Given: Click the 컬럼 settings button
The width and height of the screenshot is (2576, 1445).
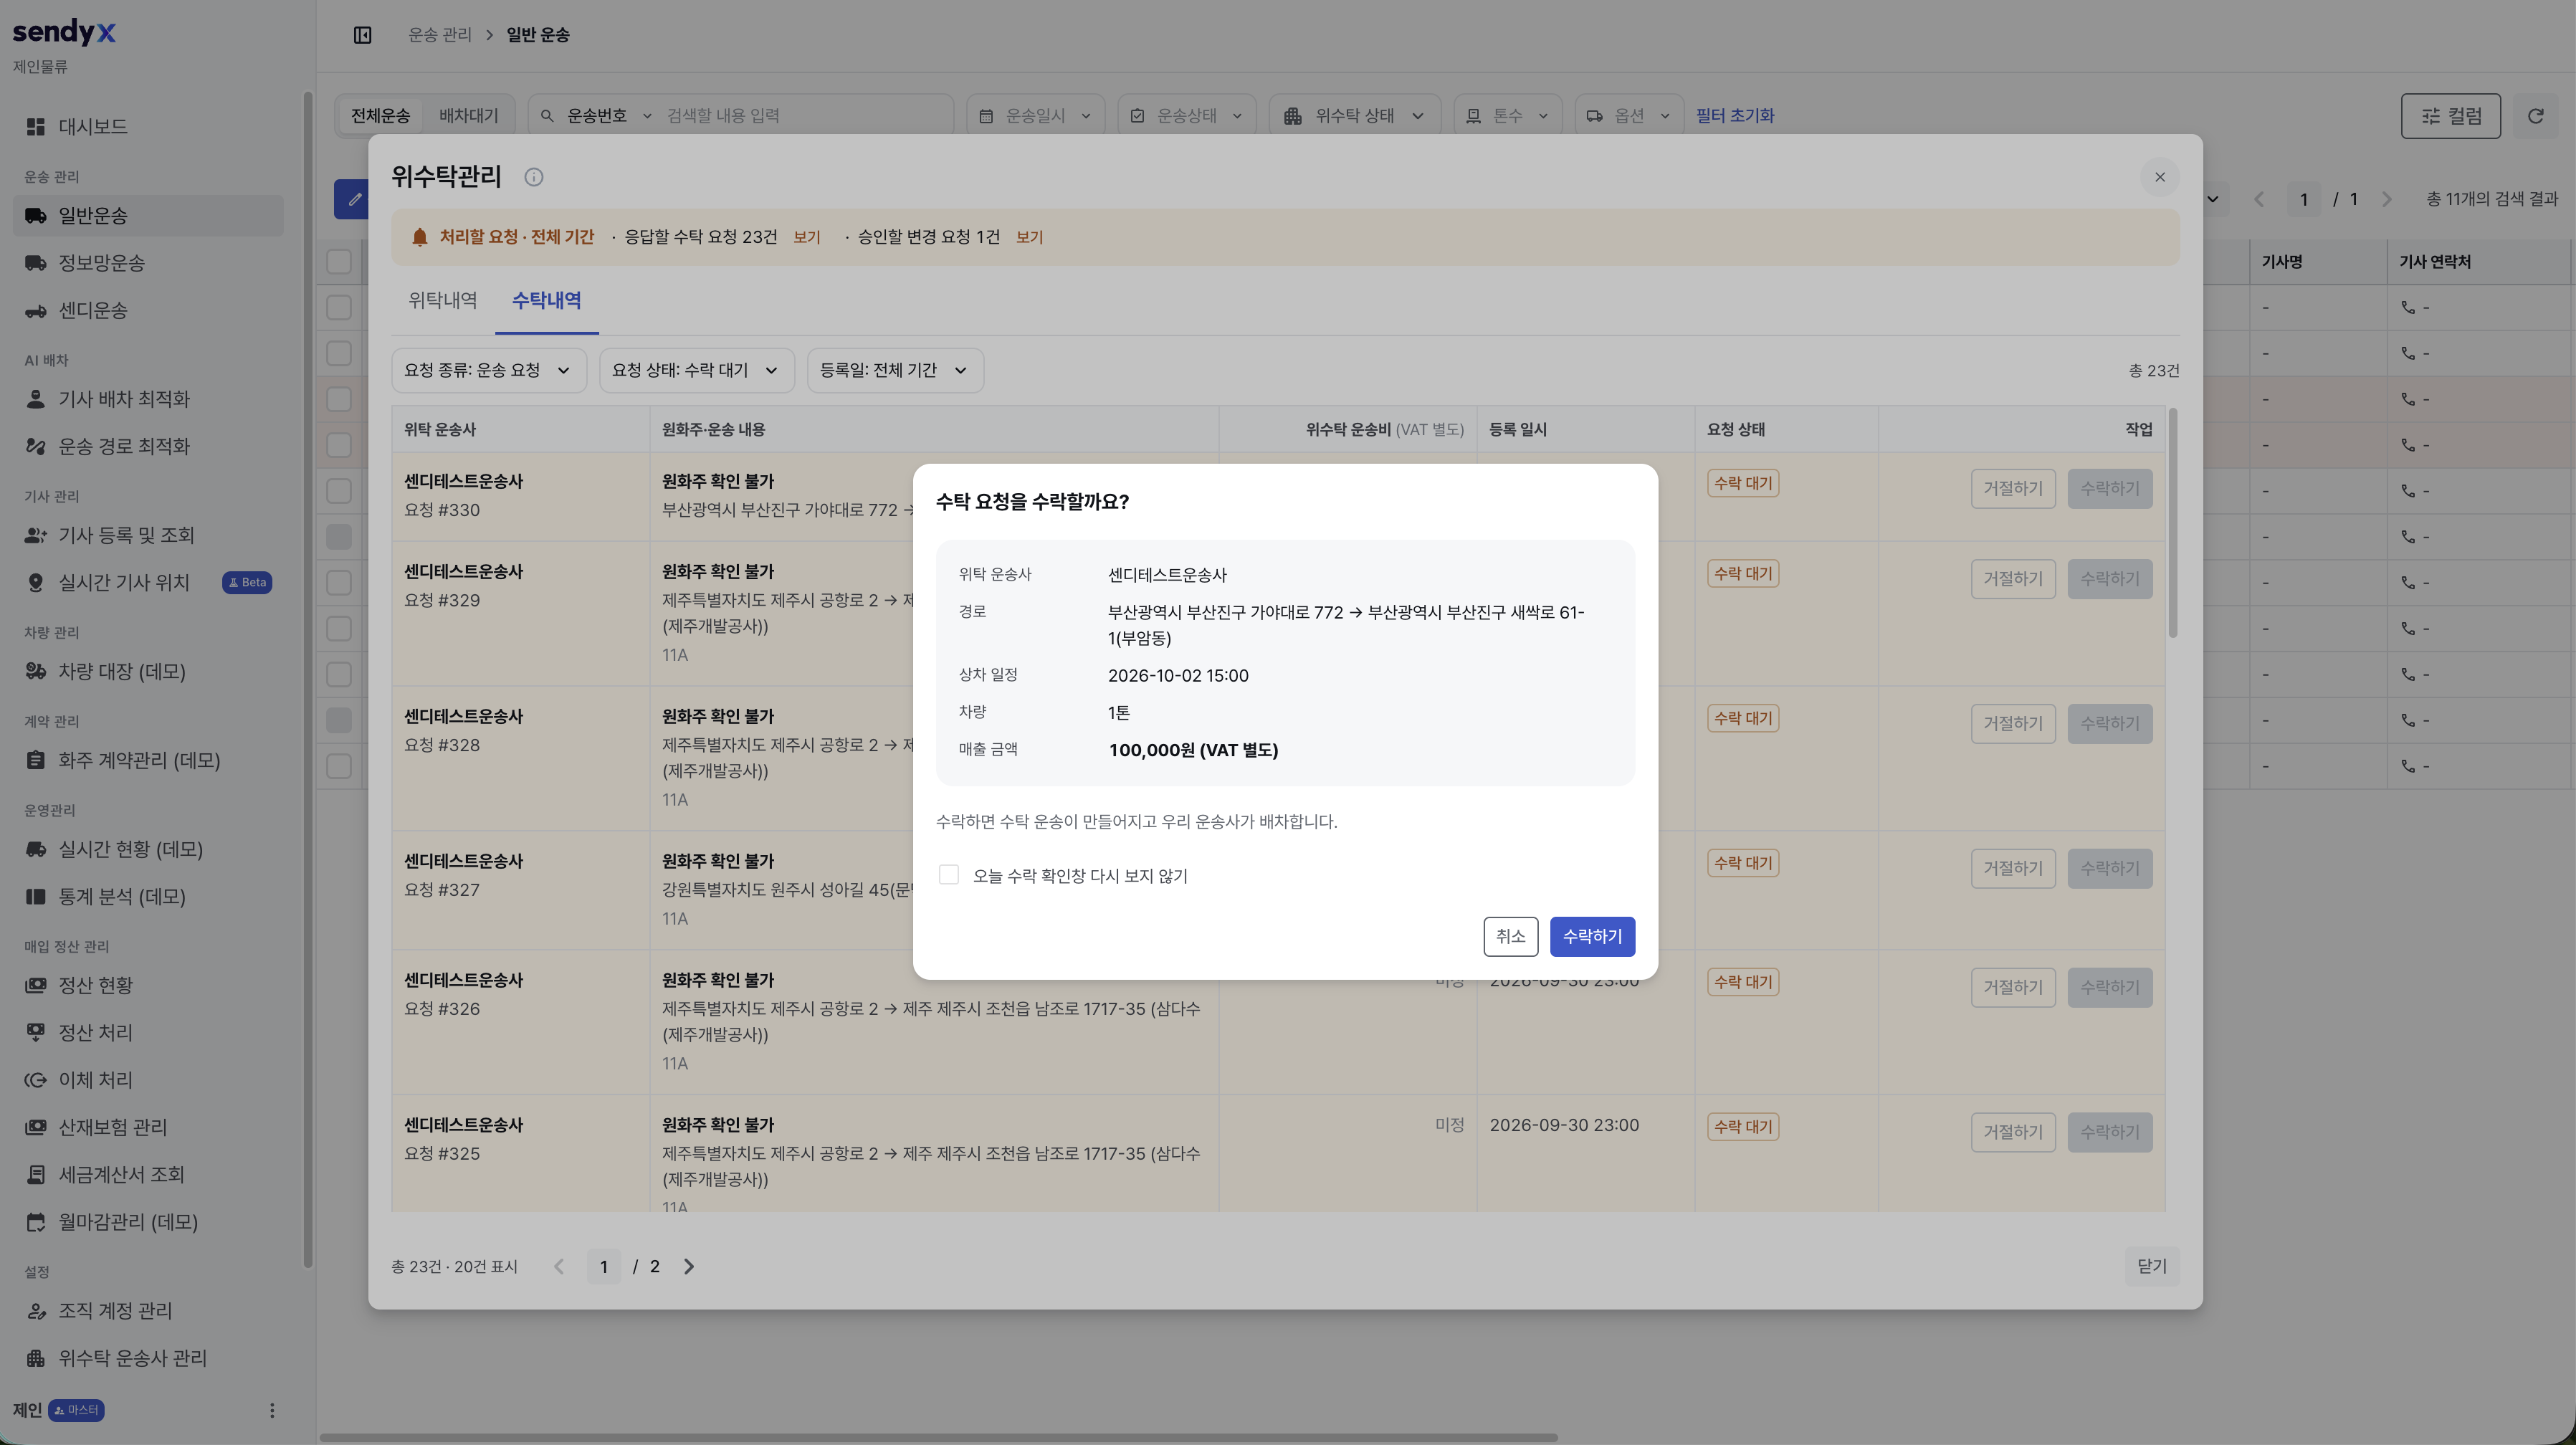Looking at the screenshot, I should click(2450, 116).
